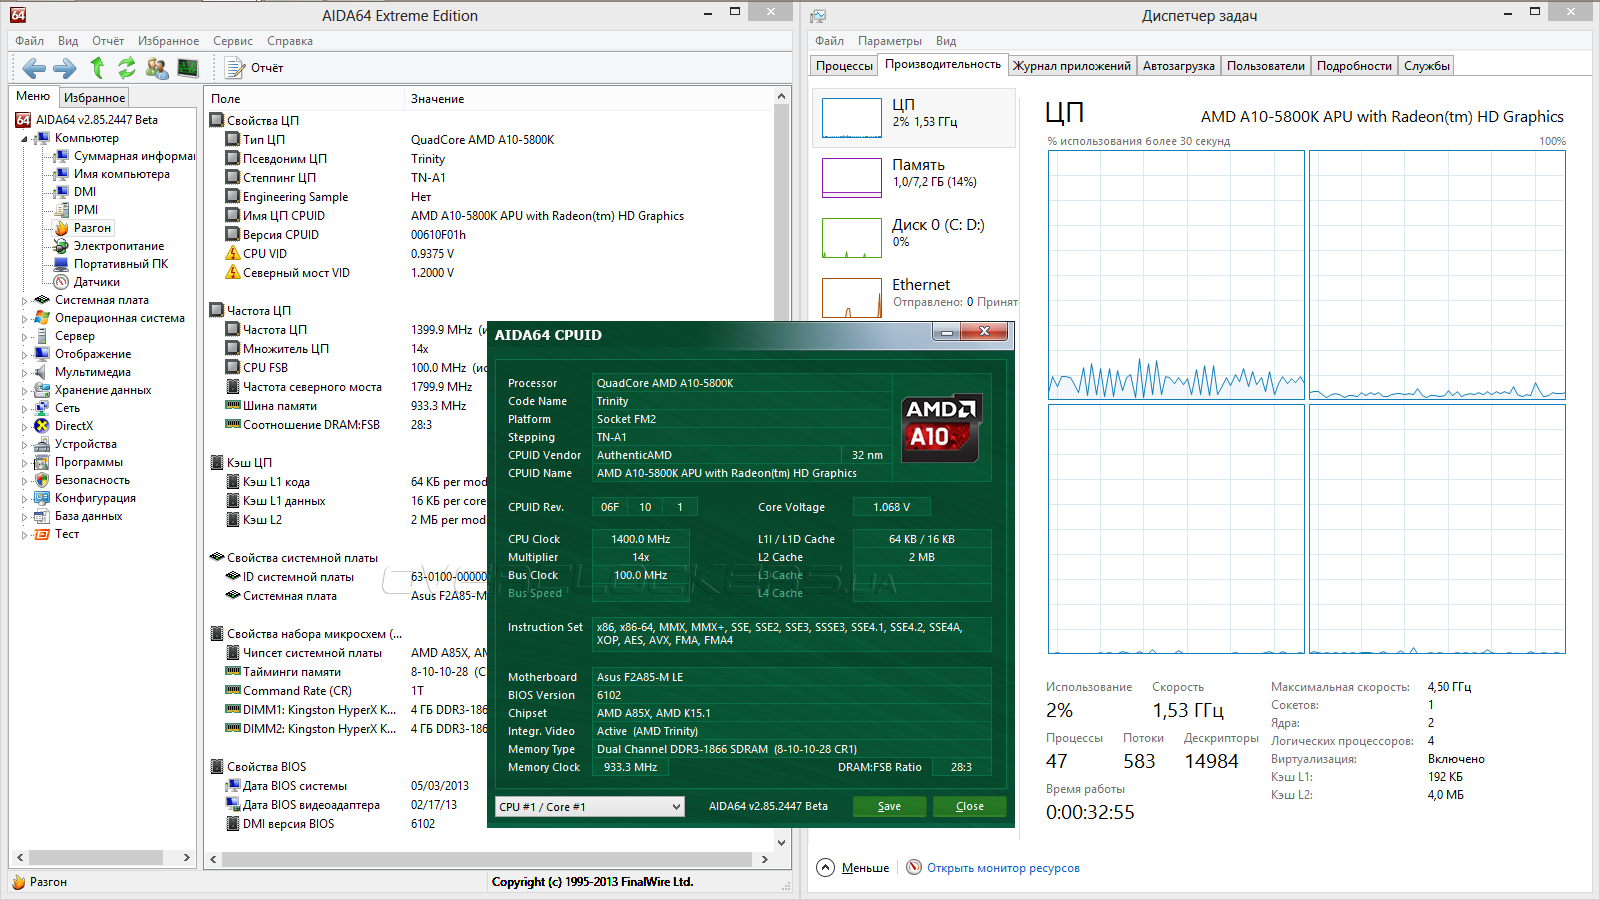Open the Автозагрузка tab in Task Manager
Screen dimensions: 1600x900
(1178, 66)
